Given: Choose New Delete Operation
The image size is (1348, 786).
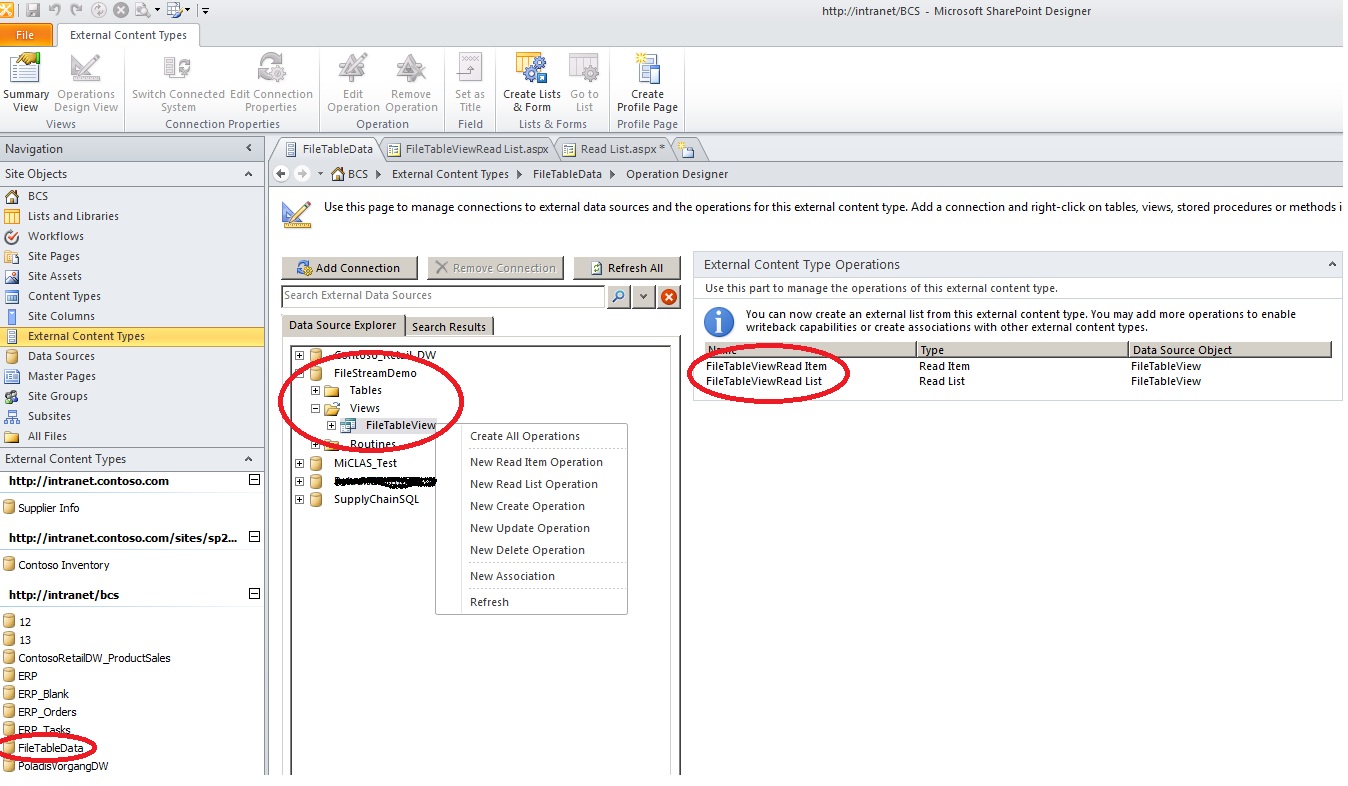Looking at the screenshot, I should pyautogui.click(x=527, y=550).
